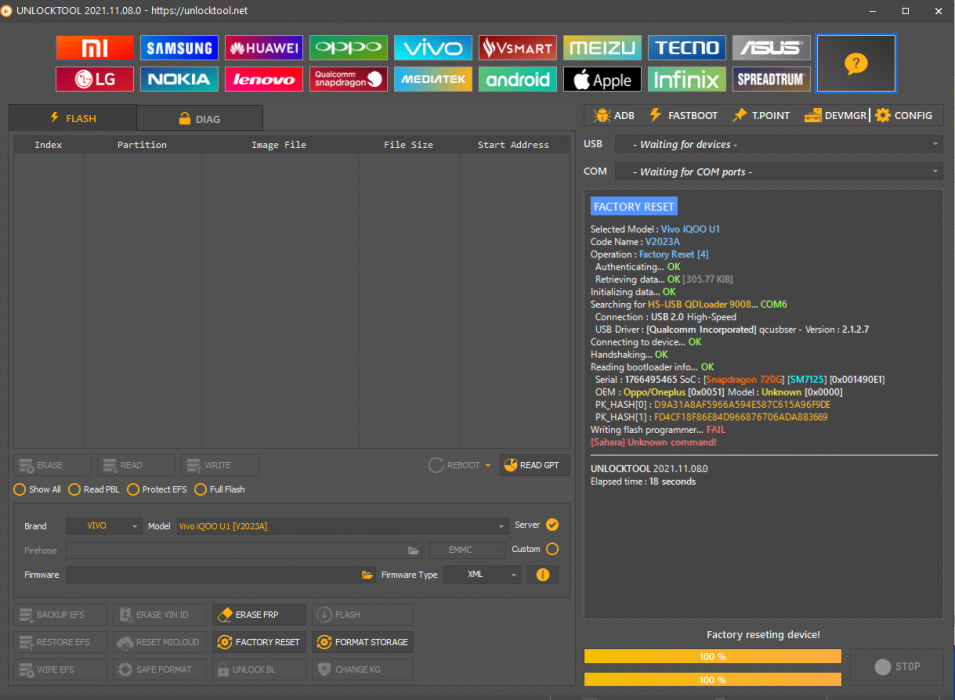Click the Index column header
The image size is (955, 700).
tap(48, 145)
